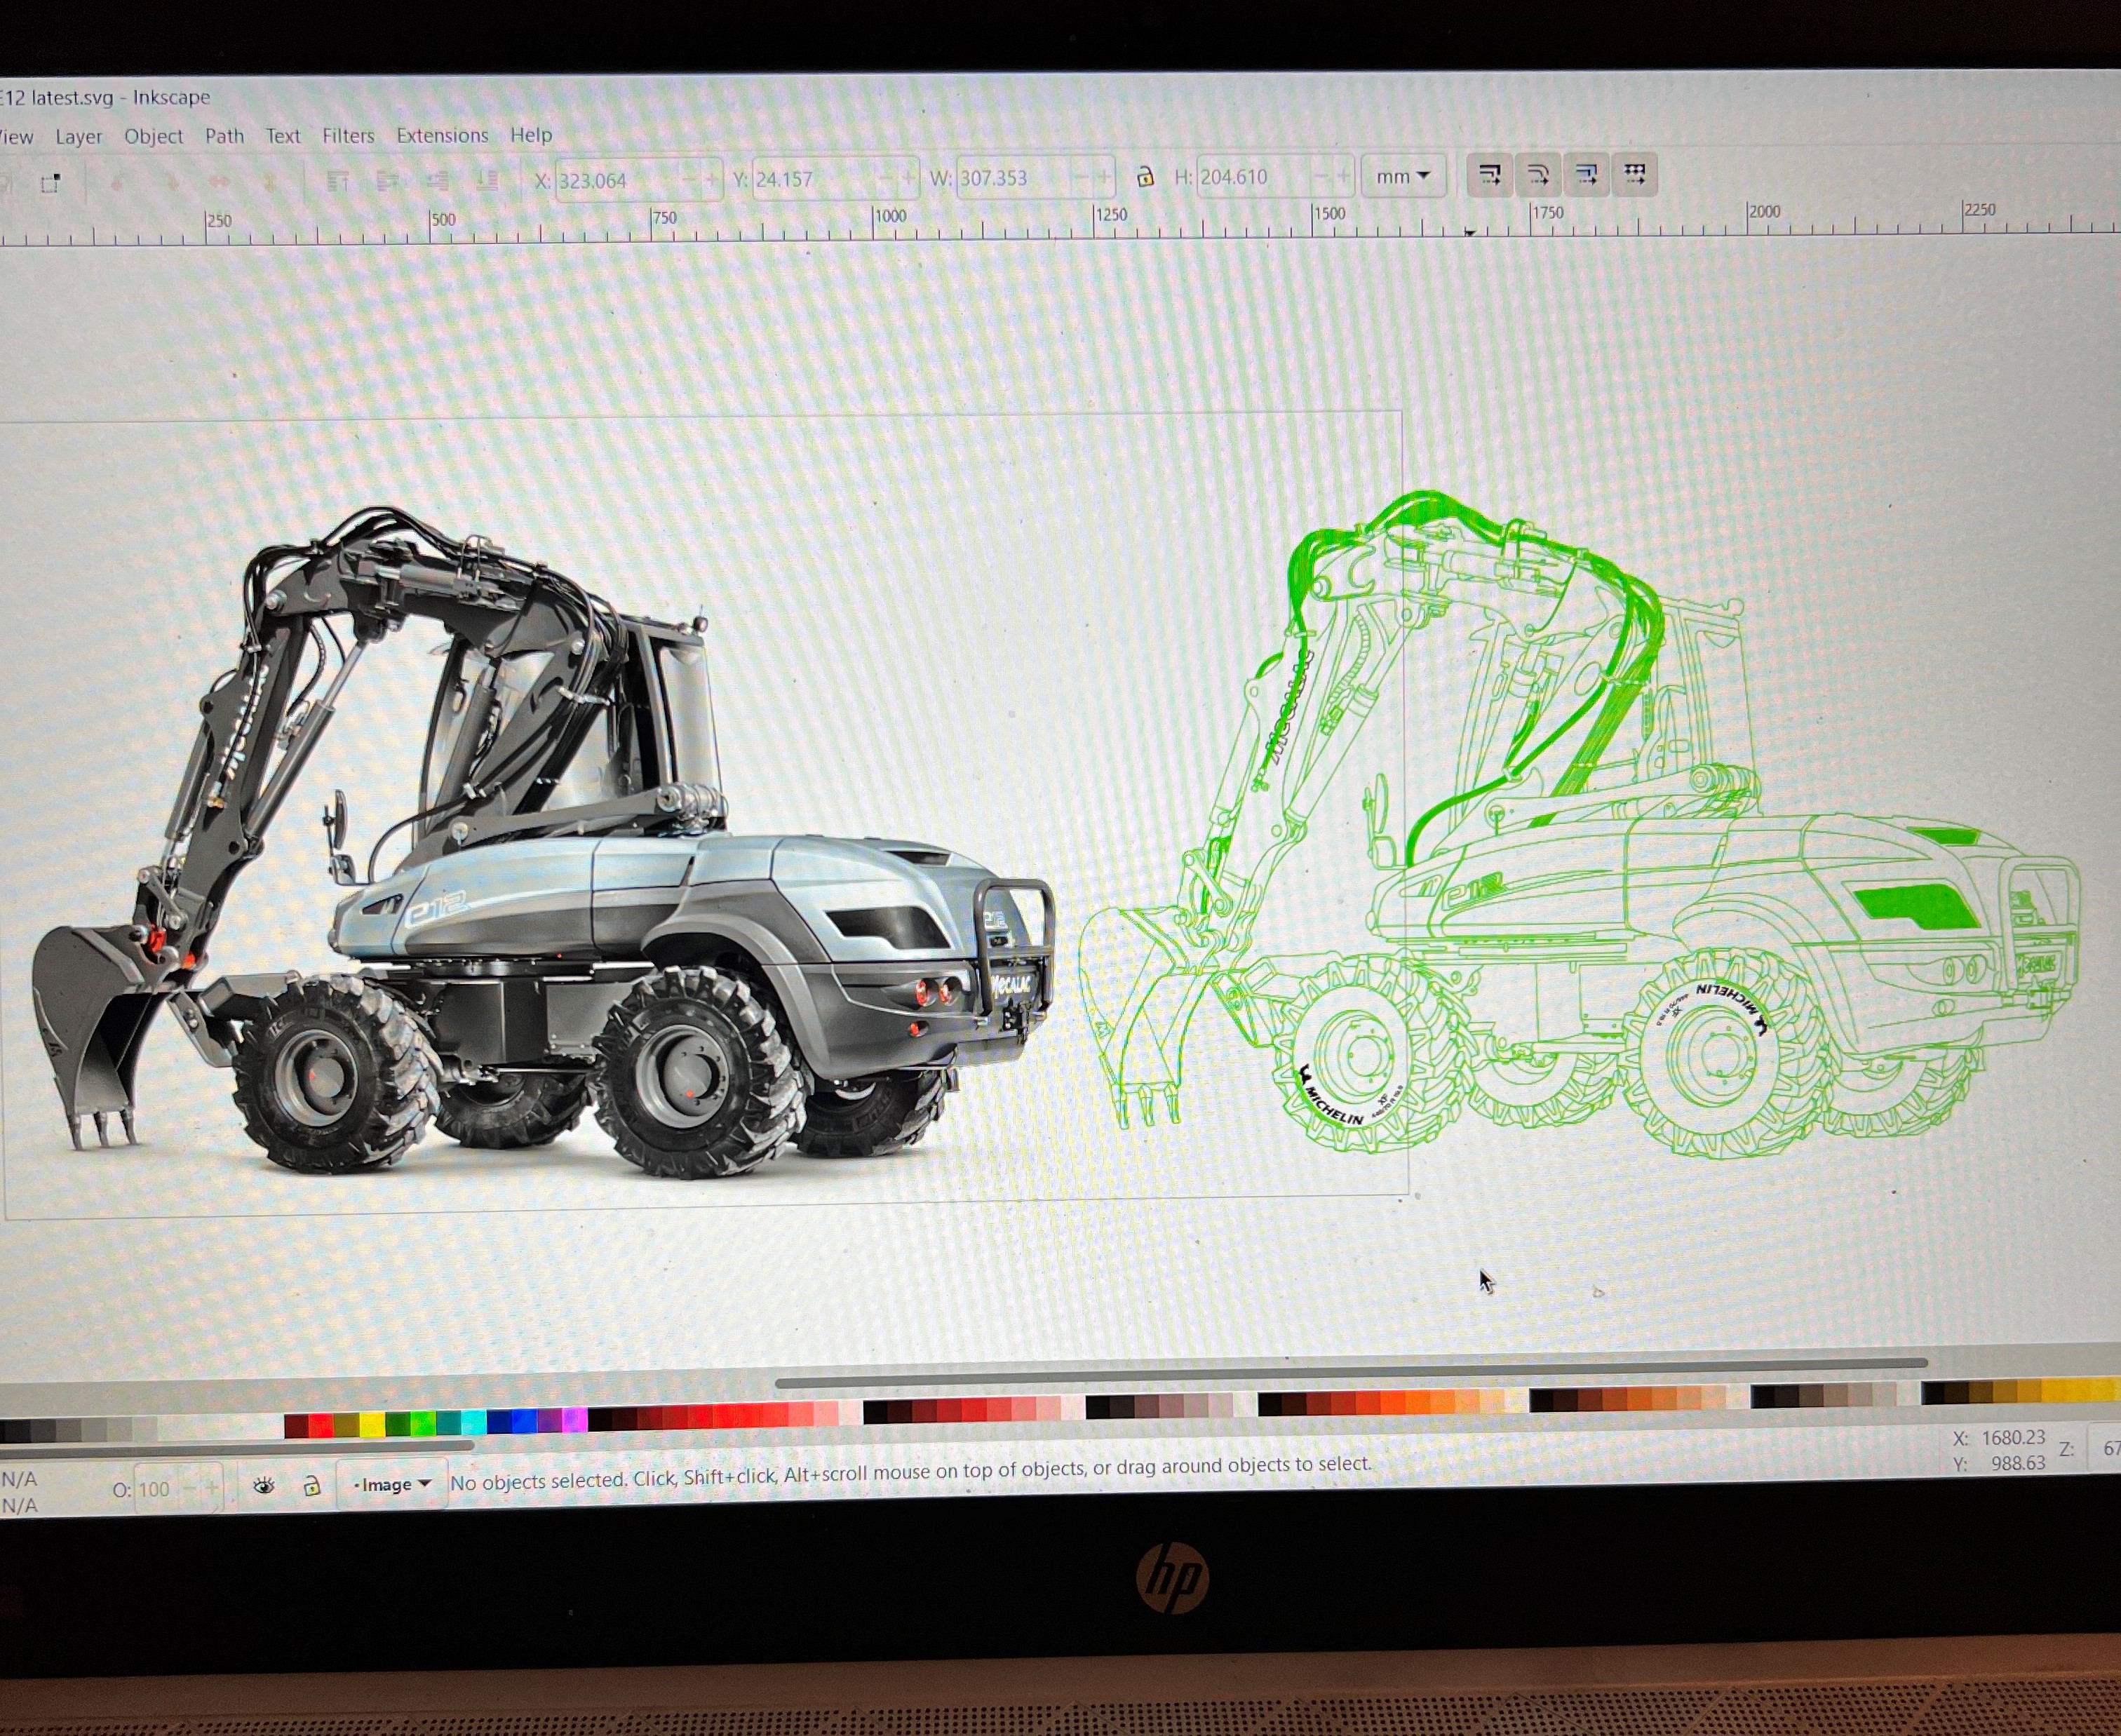Decrease Y value with minus stepper
This screenshot has height=1736, width=2121.
point(884,179)
